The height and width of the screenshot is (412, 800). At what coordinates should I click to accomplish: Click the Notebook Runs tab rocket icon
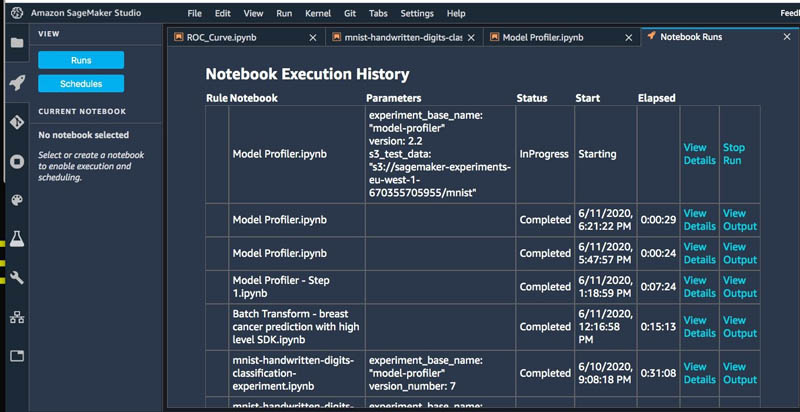click(651, 36)
